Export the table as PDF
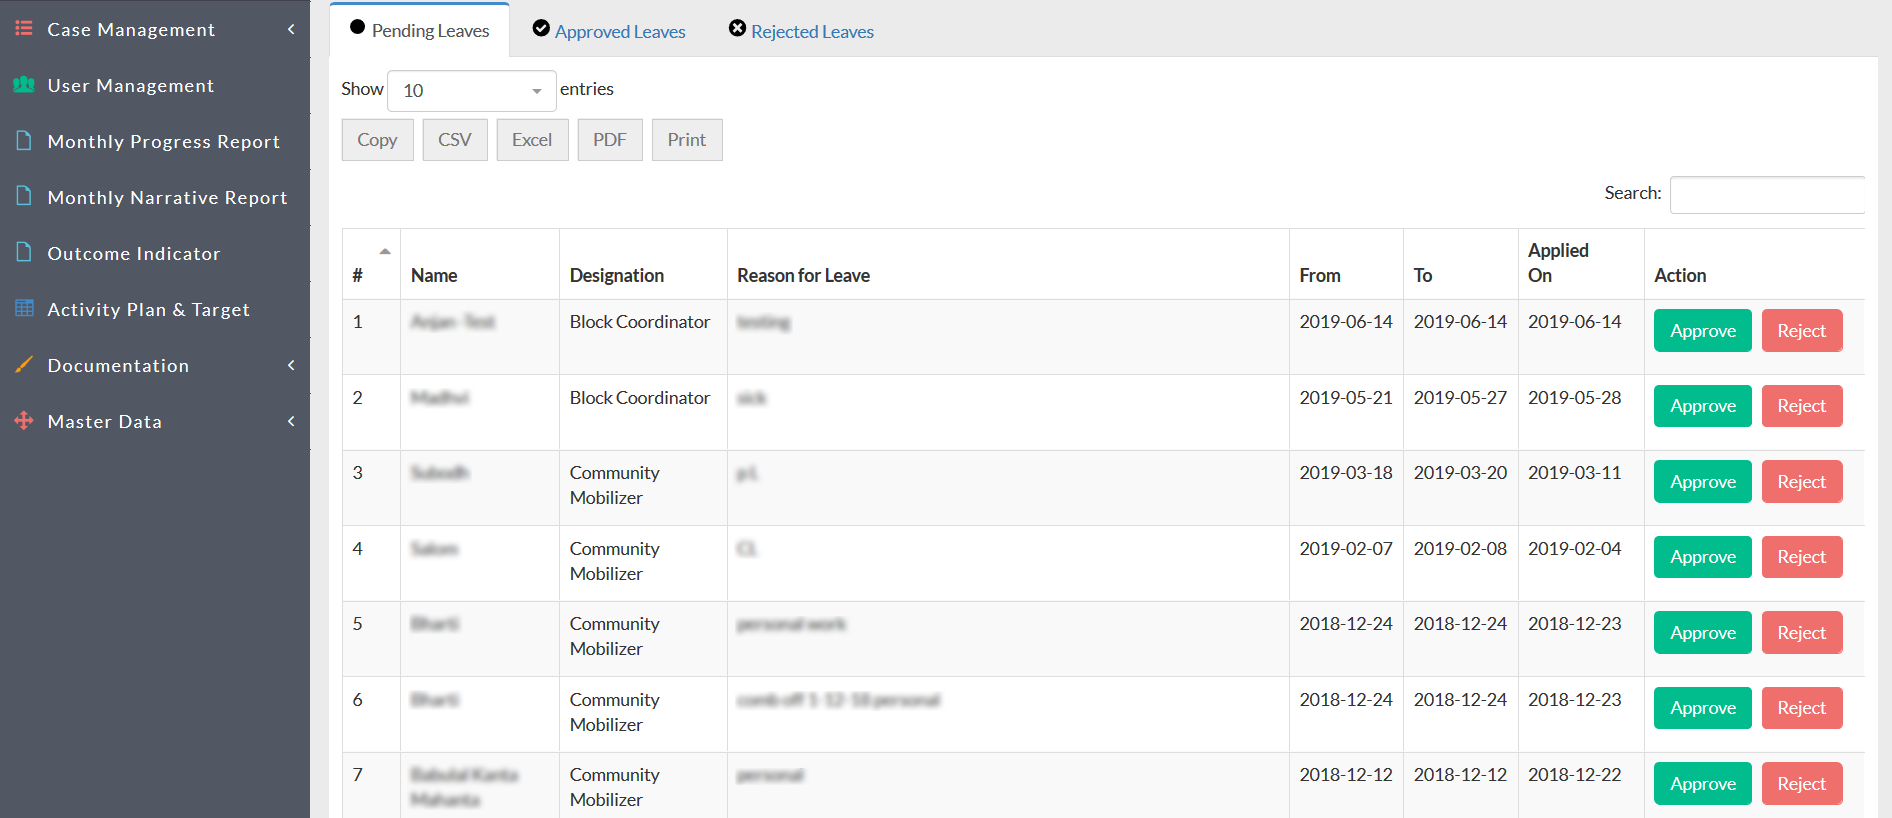Image resolution: width=1892 pixels, height=818 pixels. point(609,140)
